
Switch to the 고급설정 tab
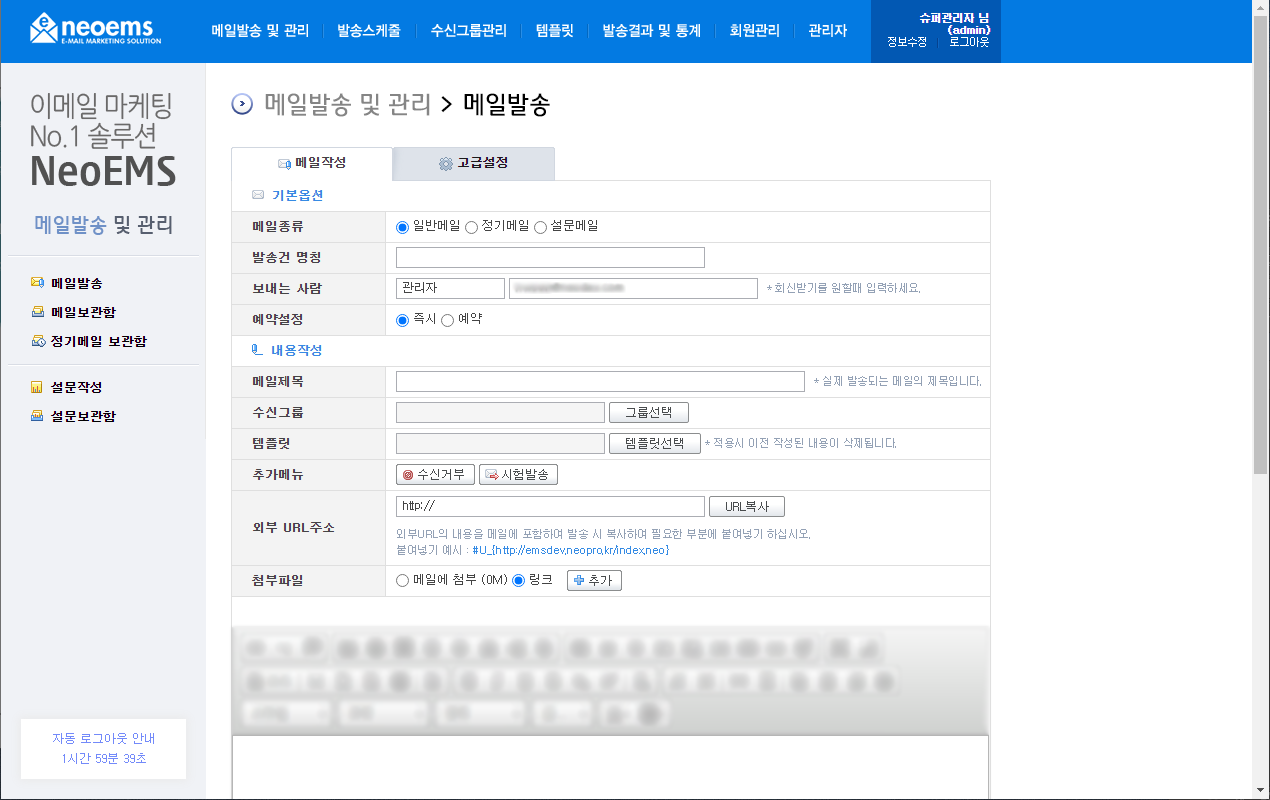click(474, 163)
